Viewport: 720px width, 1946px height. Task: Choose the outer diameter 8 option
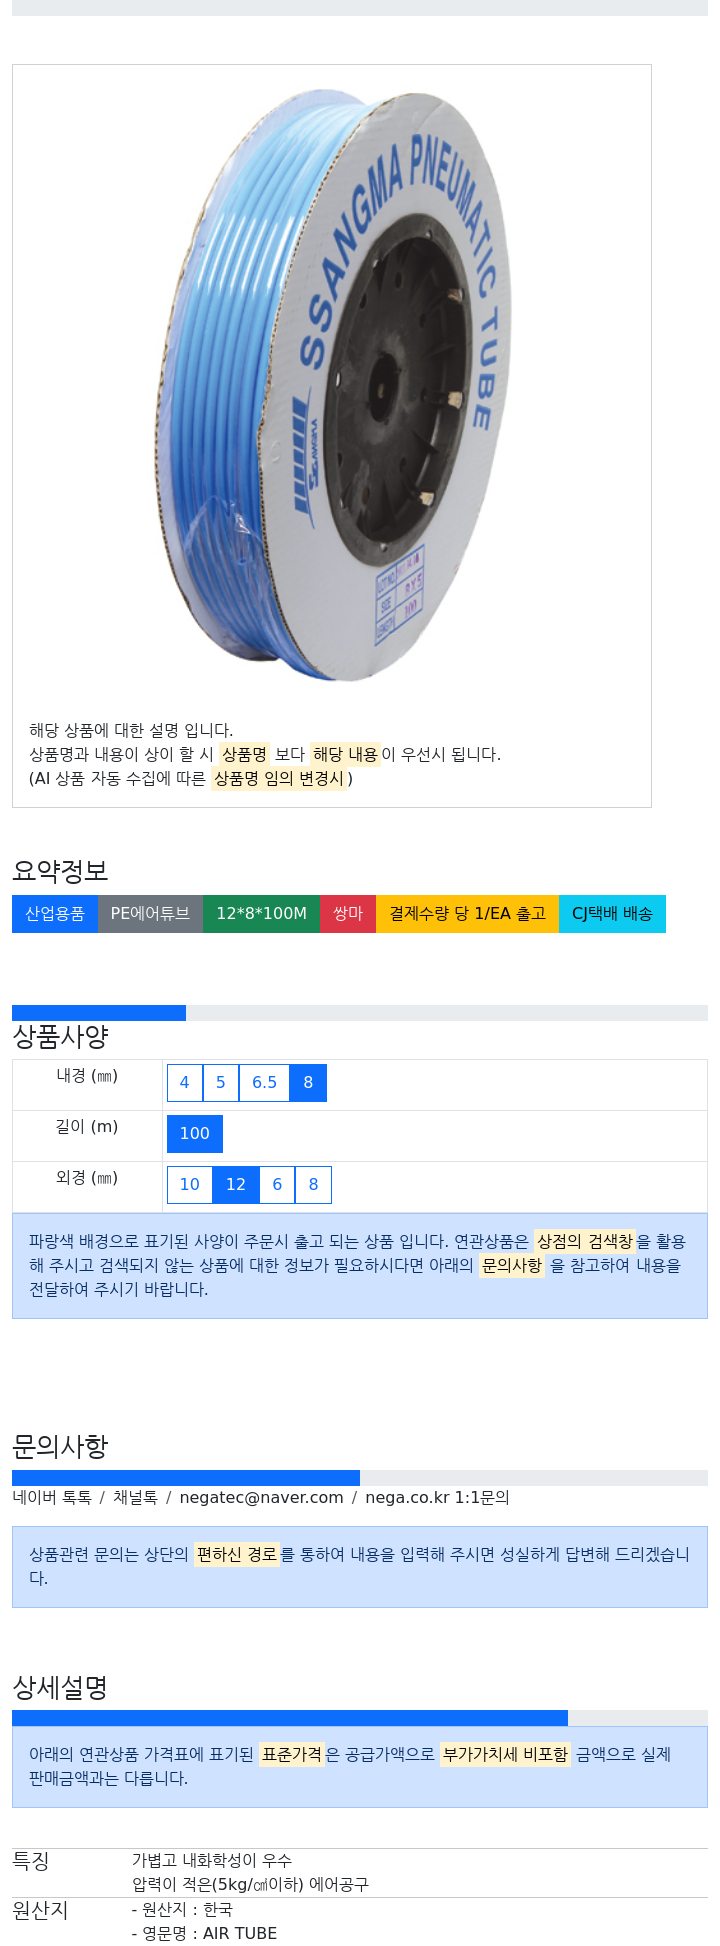313,1185
